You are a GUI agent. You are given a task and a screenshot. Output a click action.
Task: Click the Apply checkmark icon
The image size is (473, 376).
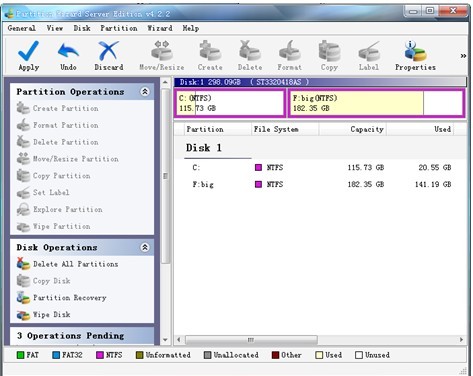[x=28, y=51]
